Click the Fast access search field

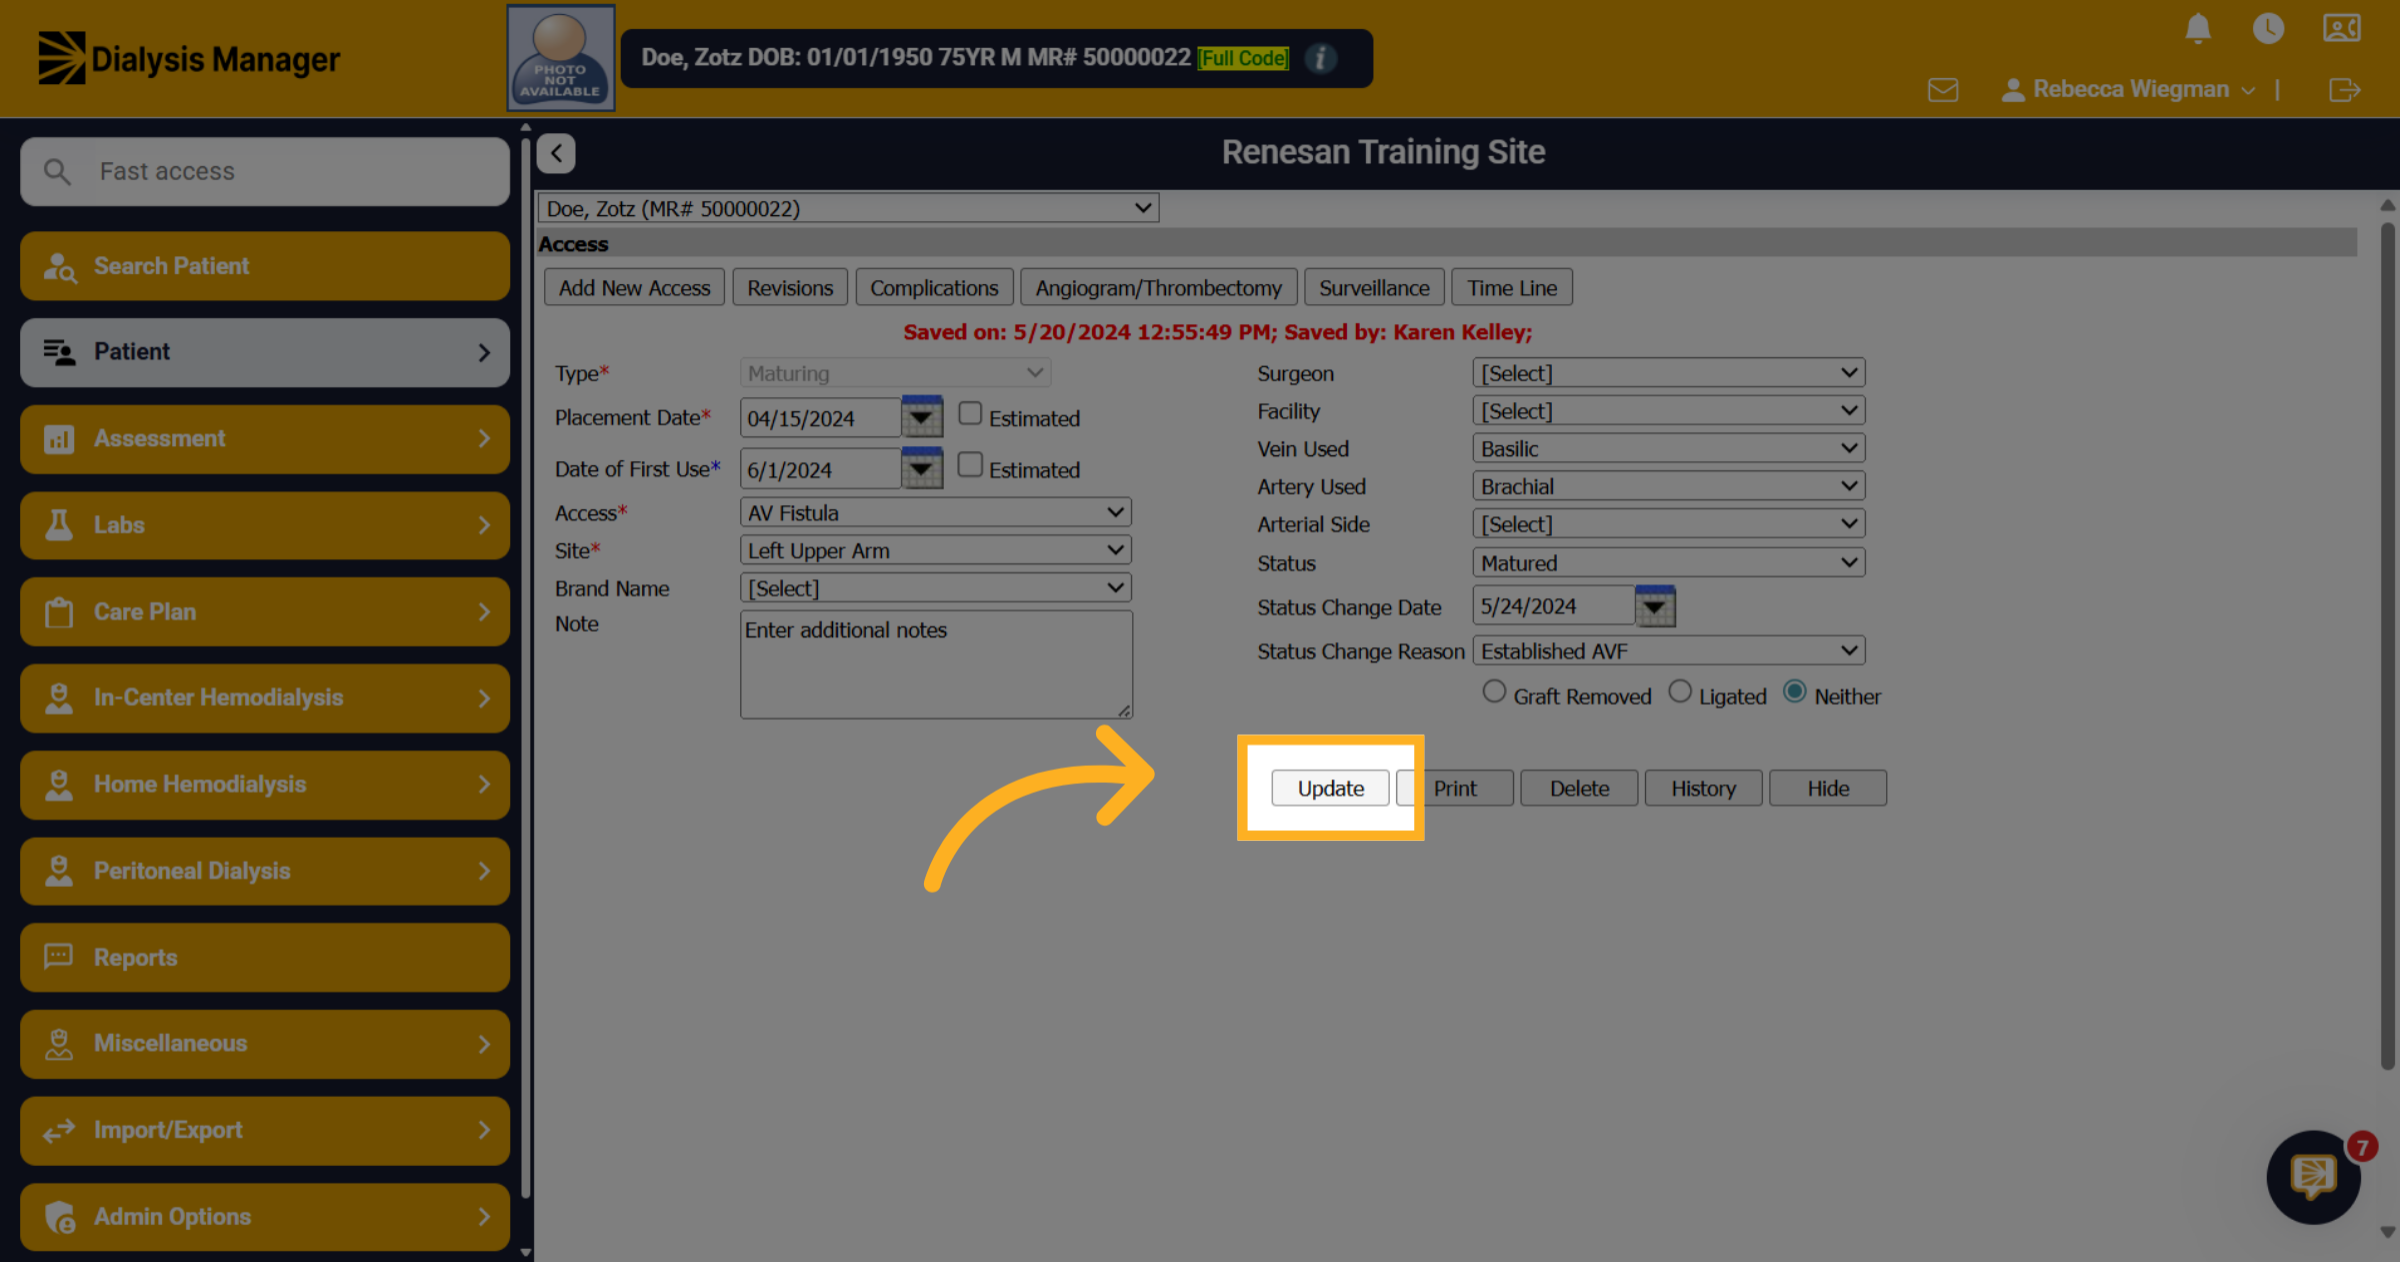point(265,172)
